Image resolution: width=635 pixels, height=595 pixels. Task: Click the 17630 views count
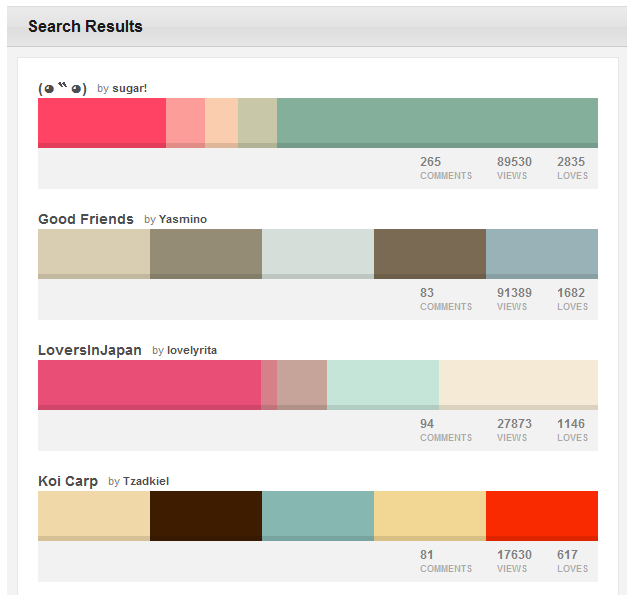point(514,554)
